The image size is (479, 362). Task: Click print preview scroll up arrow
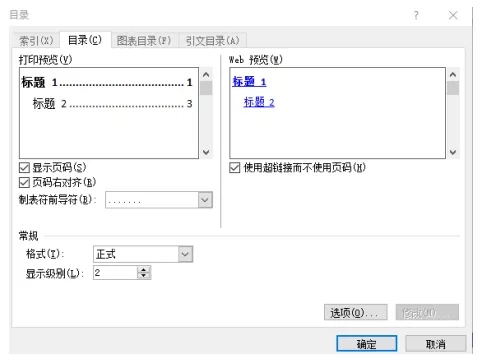[206, 74]
